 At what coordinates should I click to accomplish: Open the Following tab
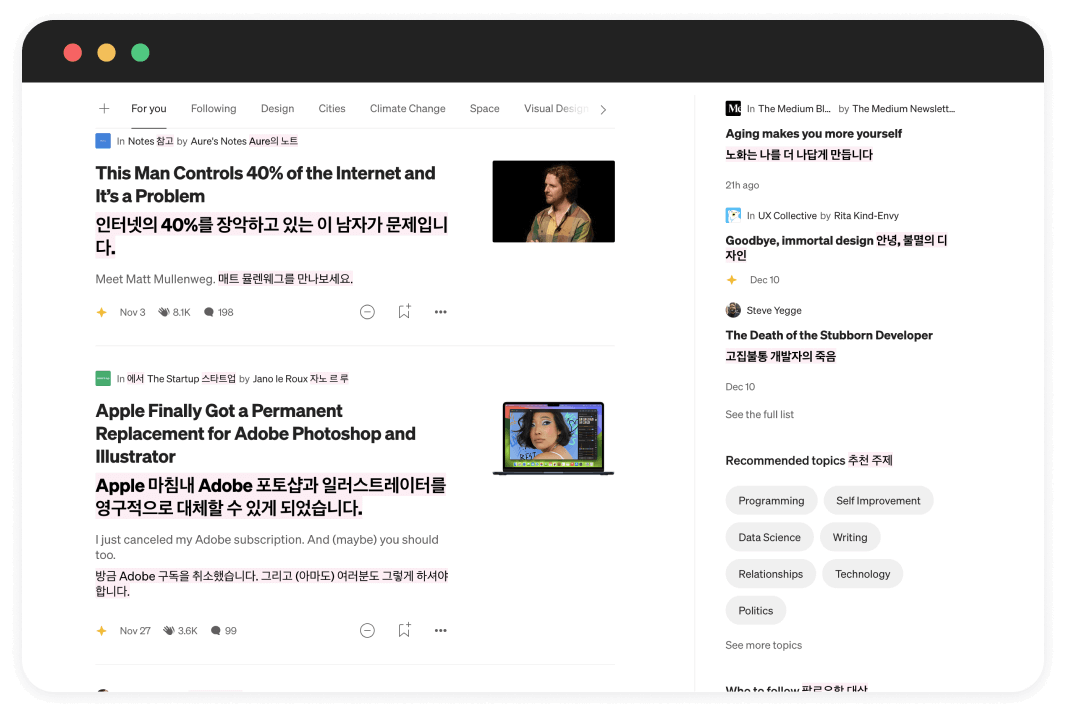click(x=213, y=109)
